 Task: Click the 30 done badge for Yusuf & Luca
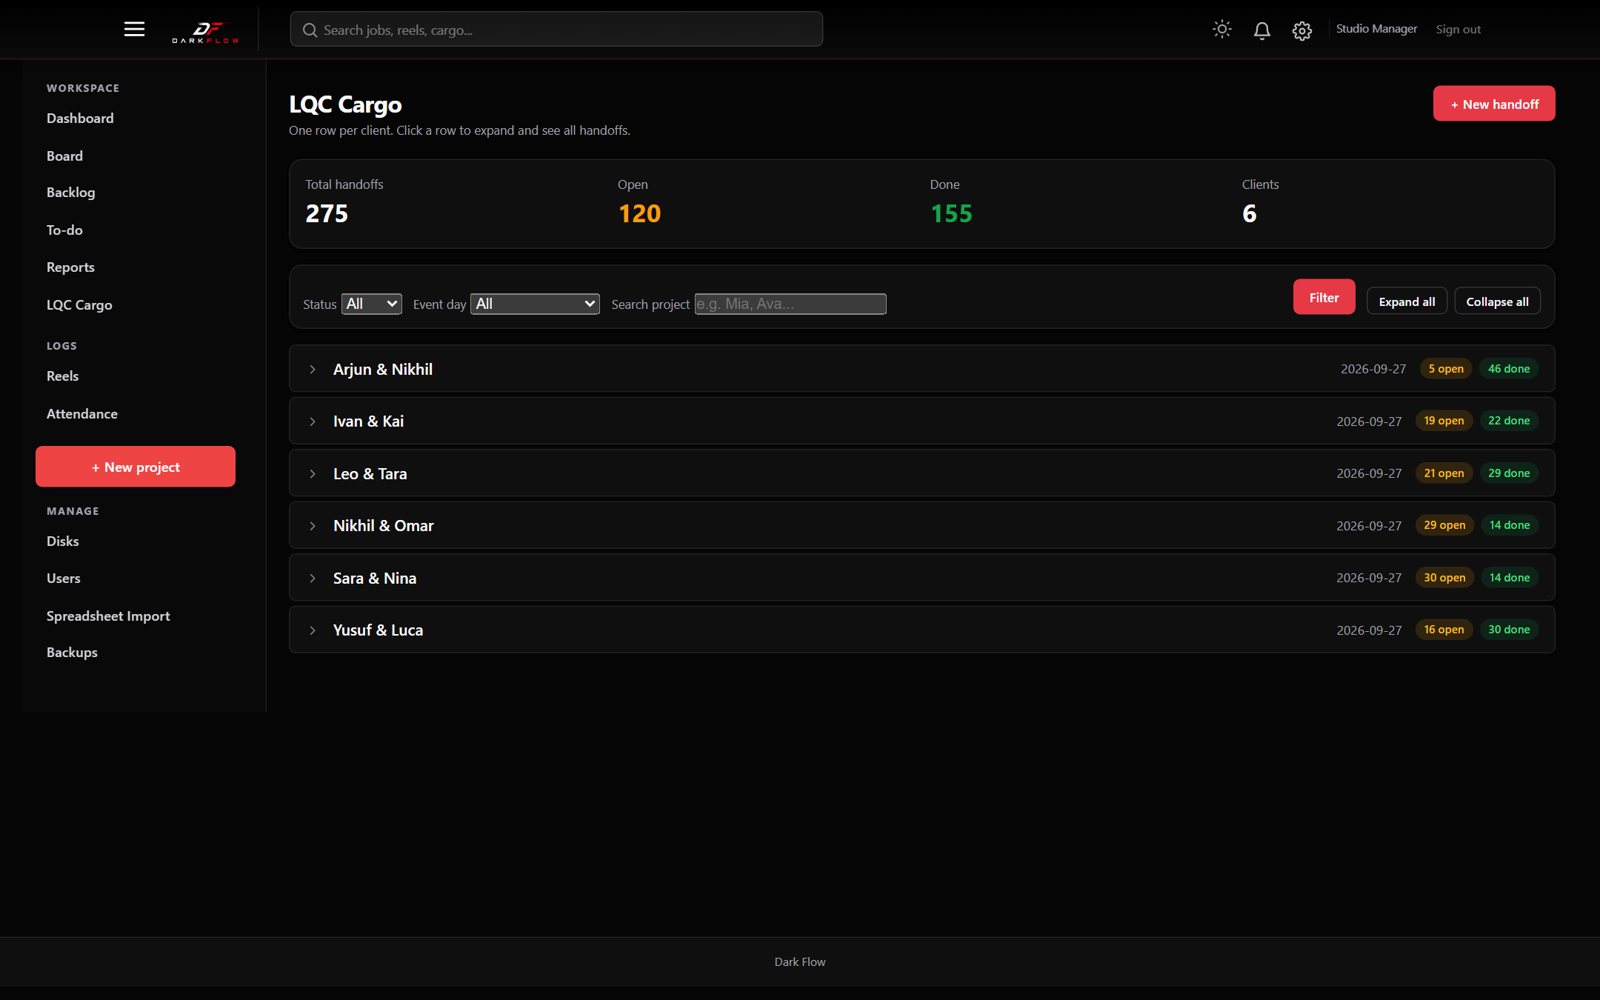point(1509,630)
